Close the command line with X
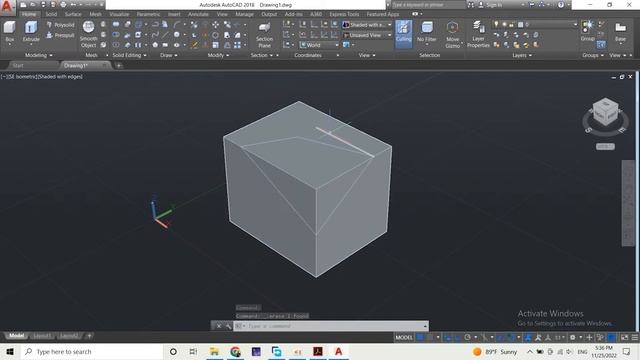This screenshot has width=640, height=360. [x=219, y=326]
